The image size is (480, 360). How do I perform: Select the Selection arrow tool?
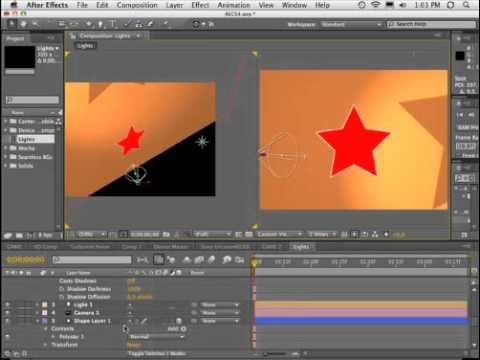[x=12, y=24]
